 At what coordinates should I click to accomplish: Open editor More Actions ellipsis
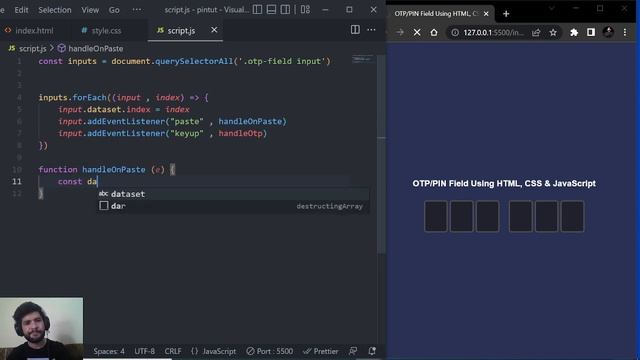click(x=371, y=29)
